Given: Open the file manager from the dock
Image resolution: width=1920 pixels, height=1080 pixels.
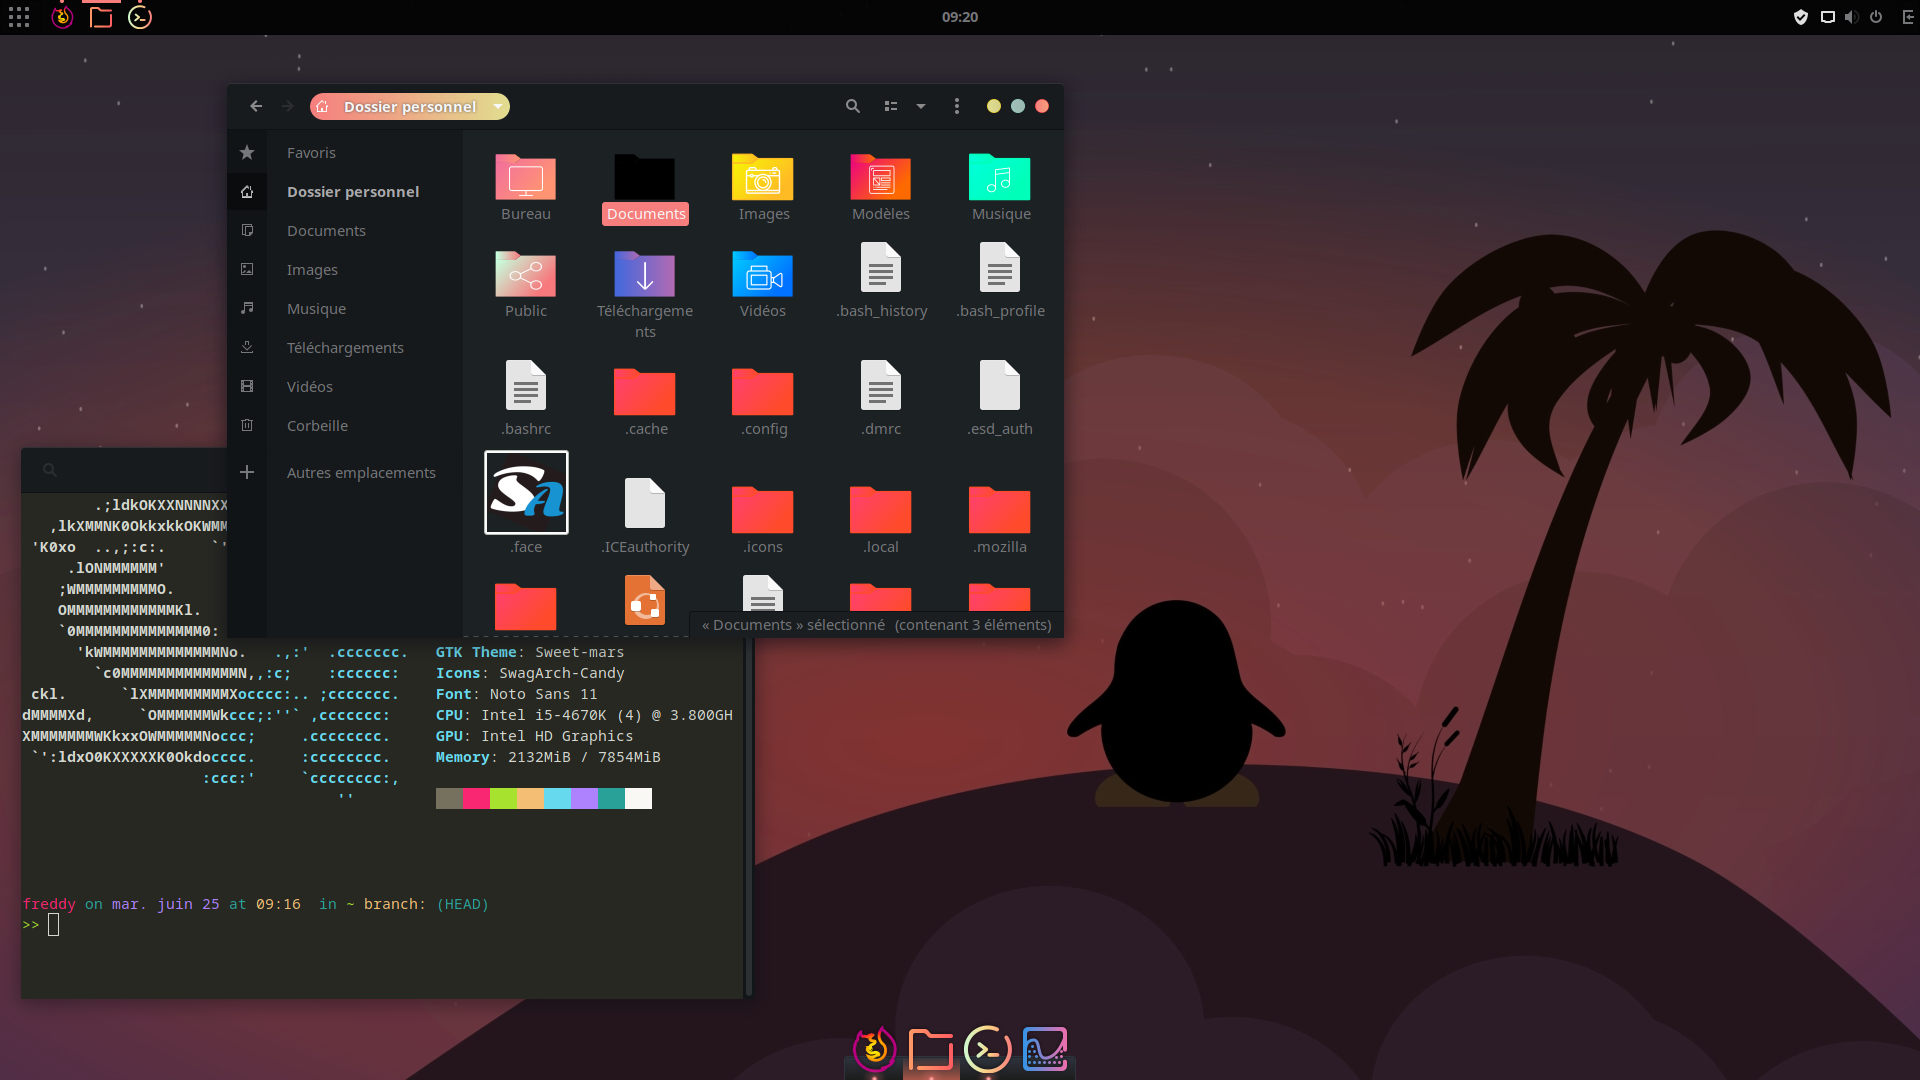Looking at the screenshot, I should coord(931,1049).
